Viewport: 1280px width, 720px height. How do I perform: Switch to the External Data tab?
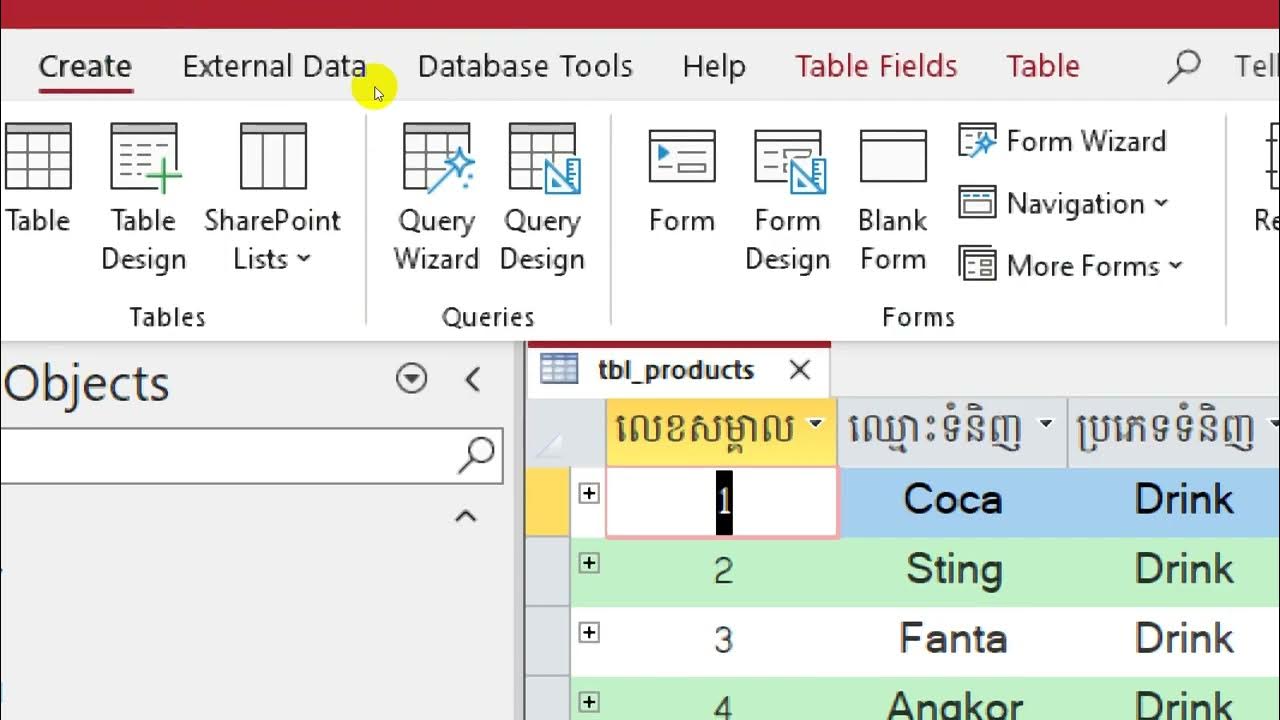click(274, 66)
